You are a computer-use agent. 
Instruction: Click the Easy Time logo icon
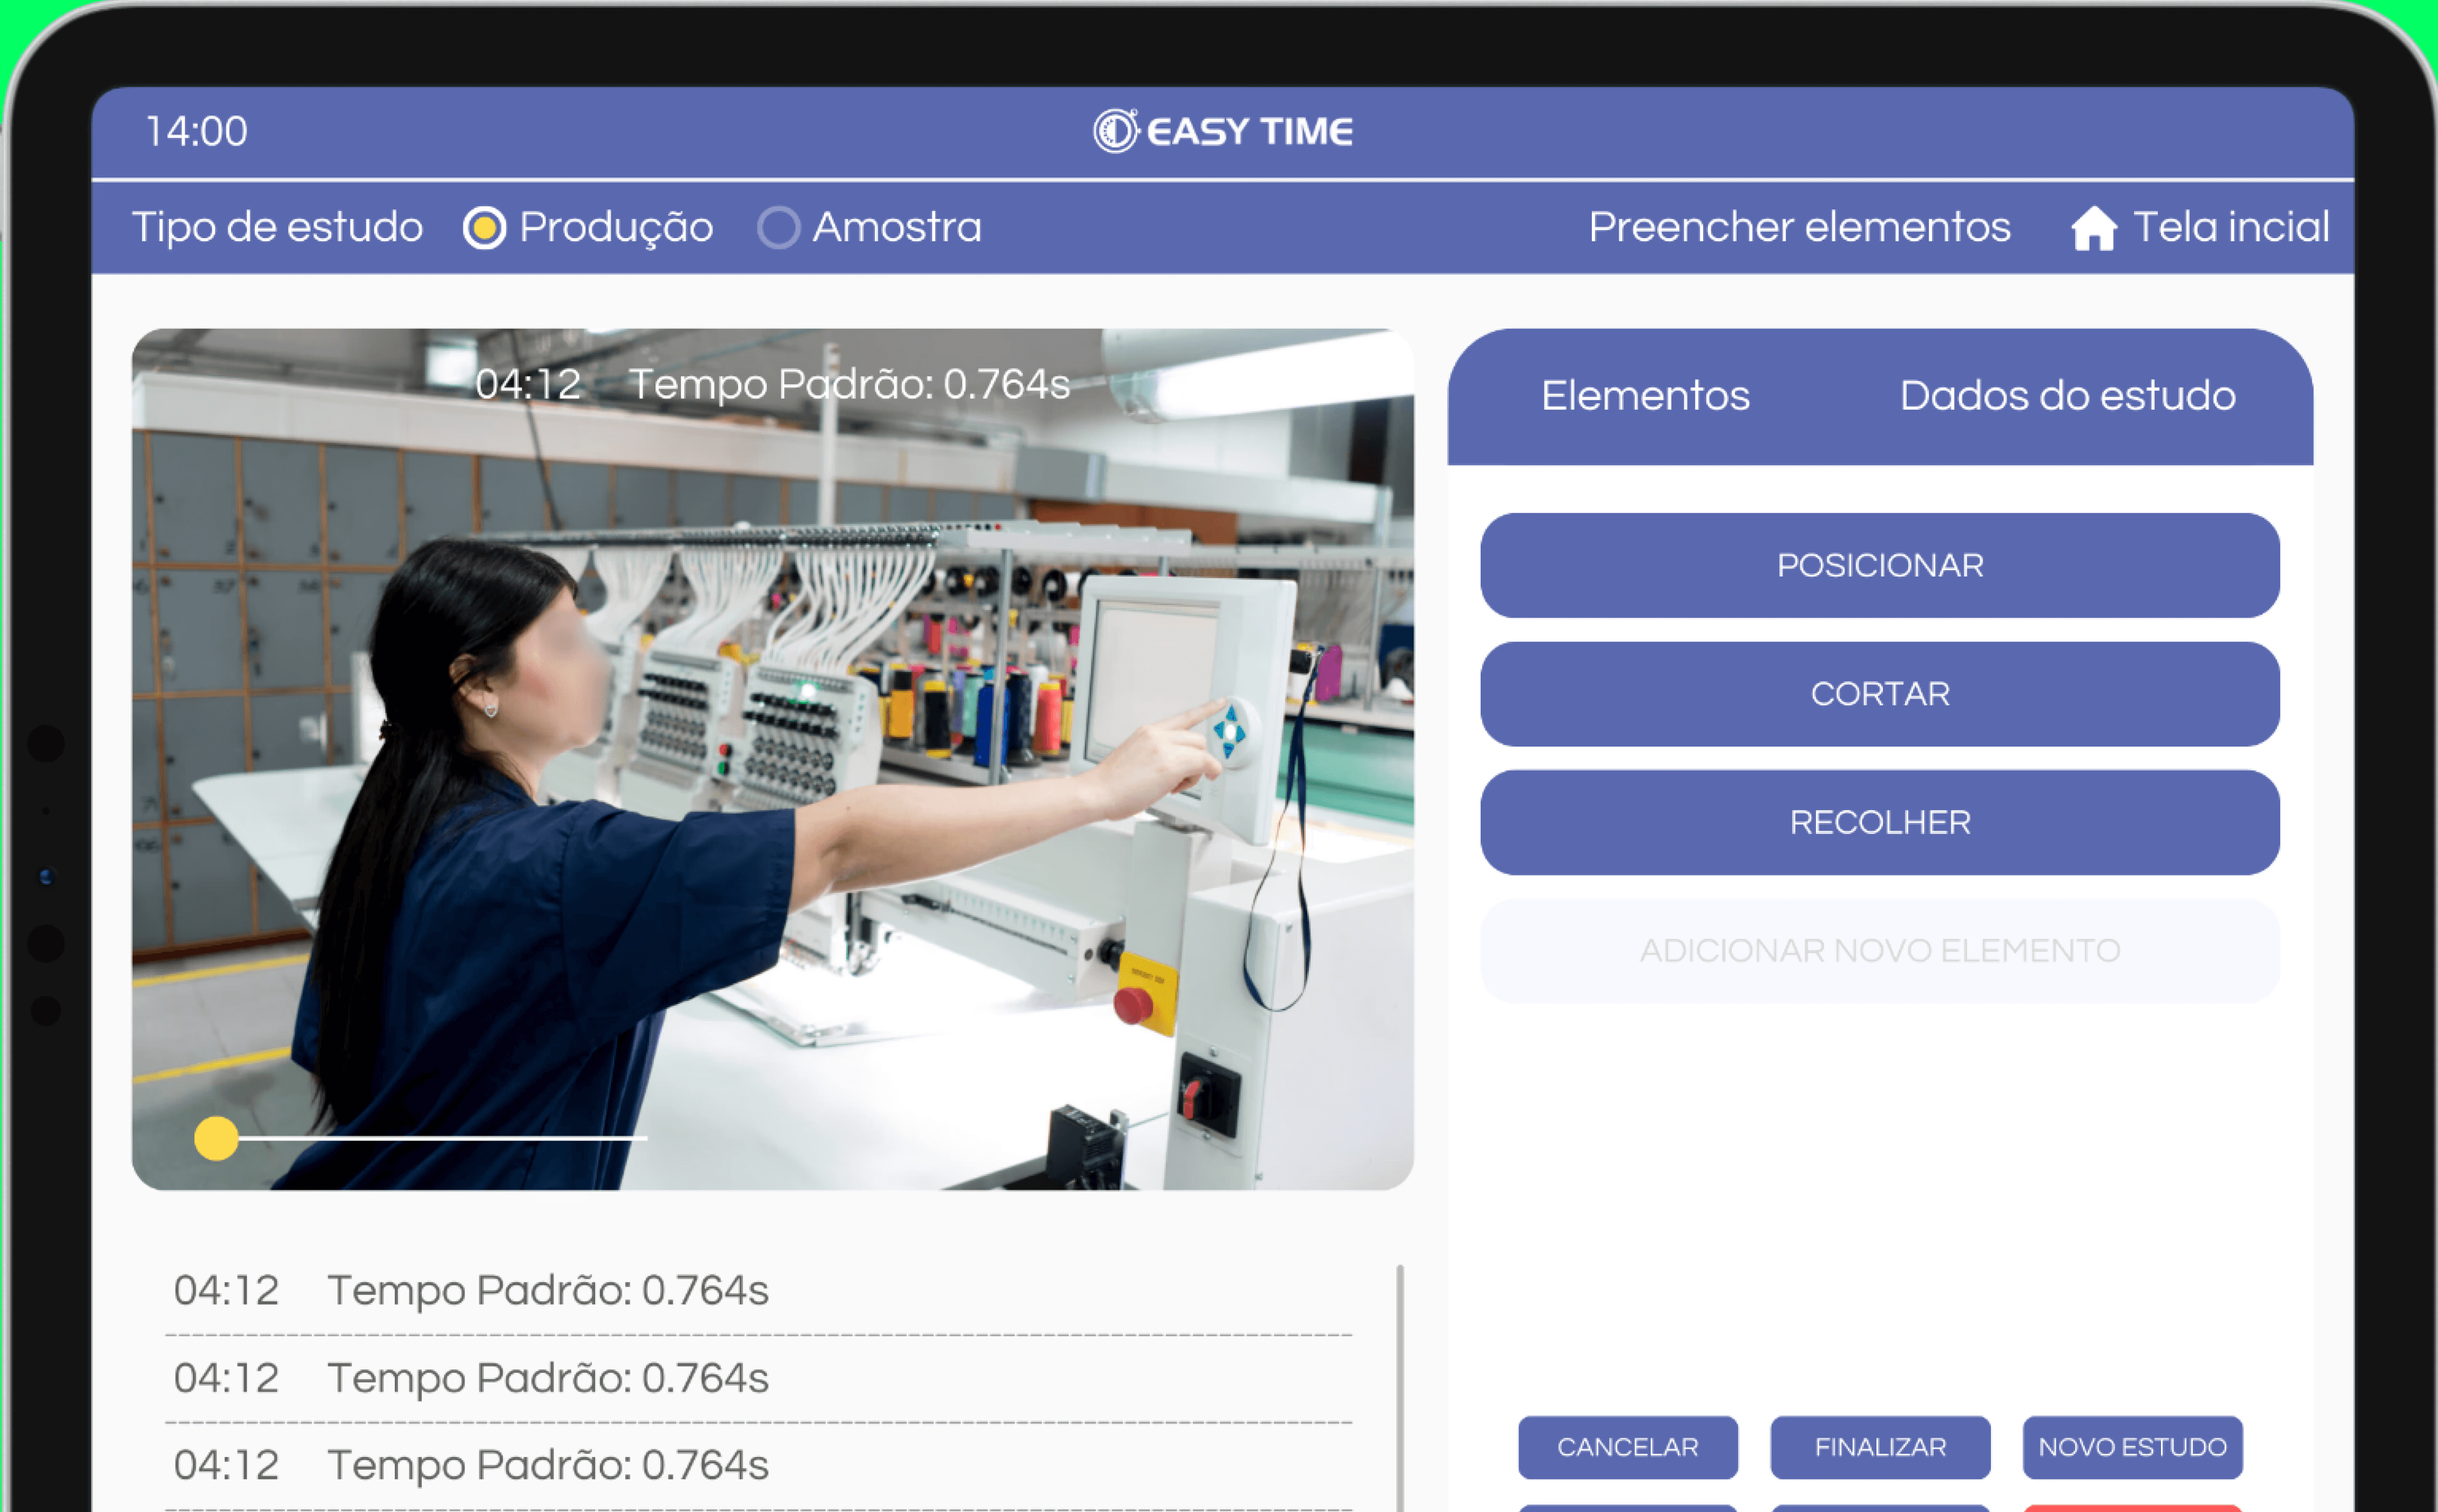coord(1115,131)
